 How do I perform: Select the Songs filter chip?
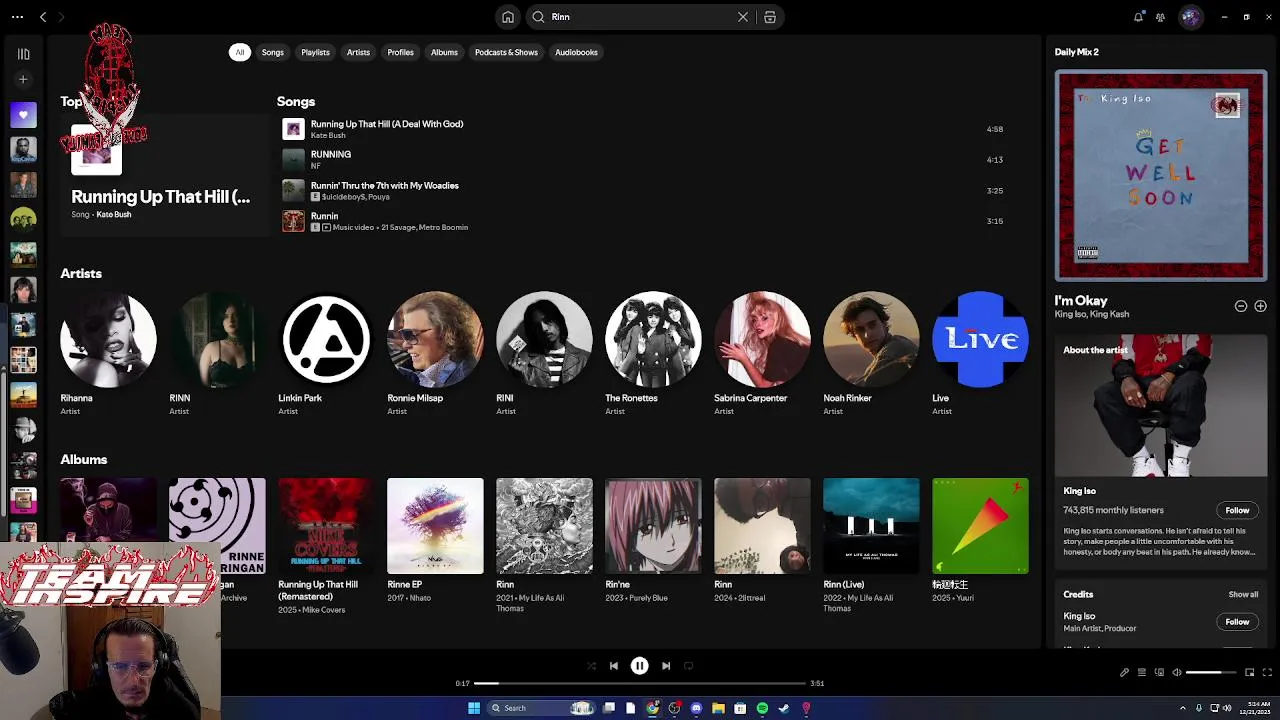pos(273,52)
